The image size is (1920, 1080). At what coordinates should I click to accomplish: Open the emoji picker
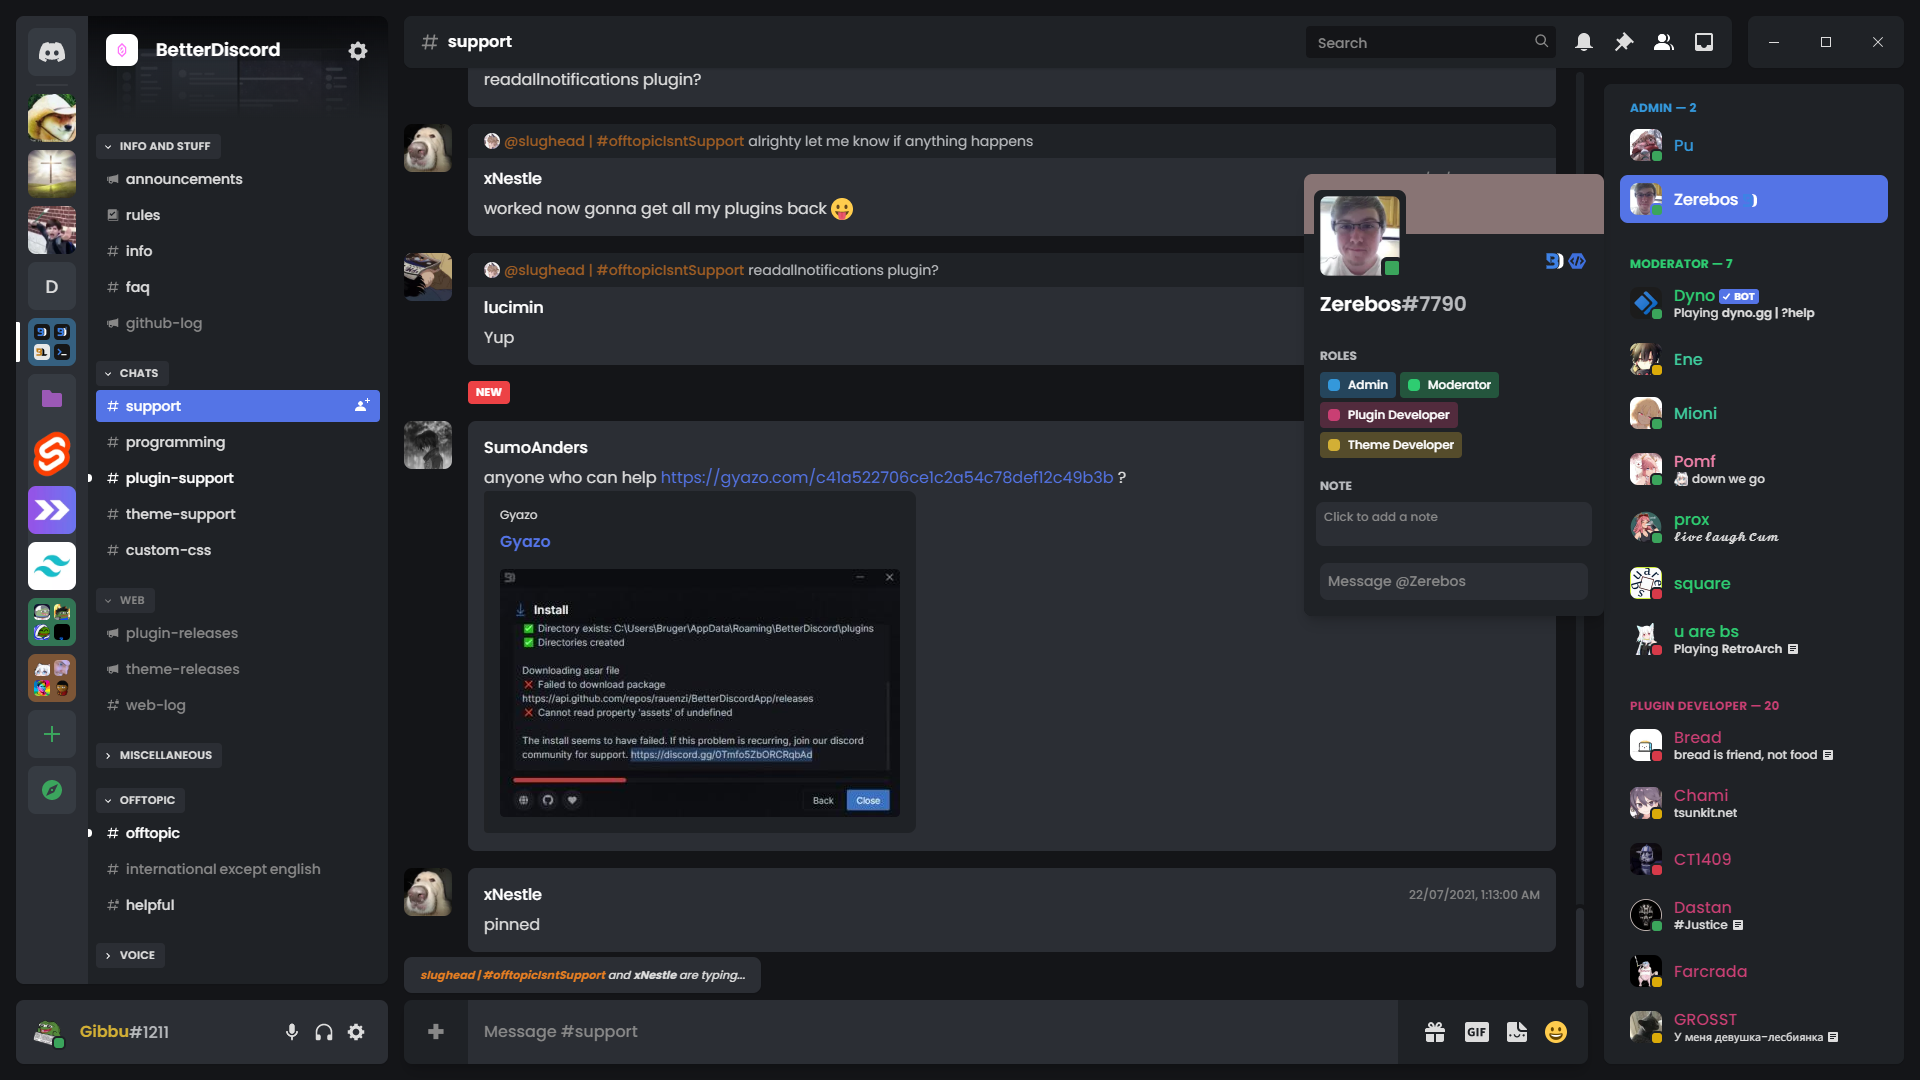1556,1032
